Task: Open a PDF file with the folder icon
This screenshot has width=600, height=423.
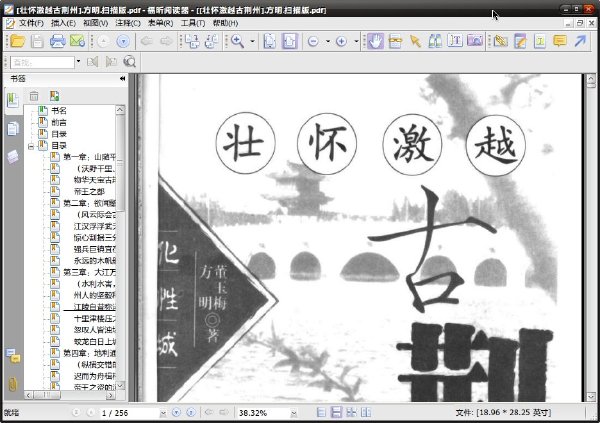Action: pyautogui.click(x=18, y=41)
